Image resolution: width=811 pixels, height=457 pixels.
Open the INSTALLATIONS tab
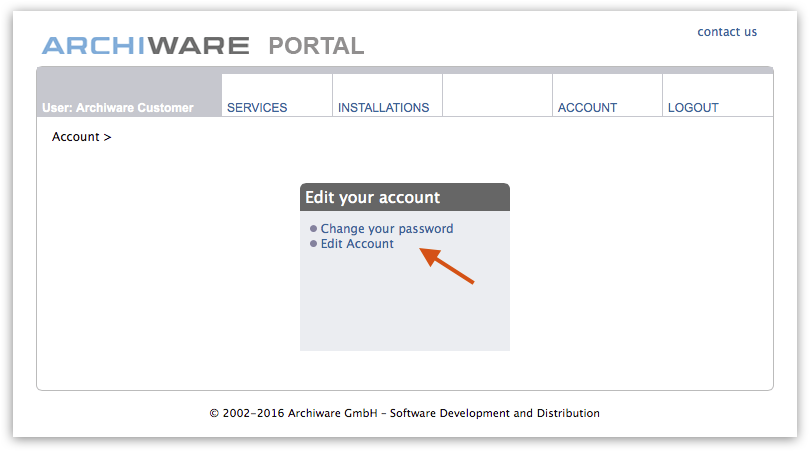click(383, 108)
